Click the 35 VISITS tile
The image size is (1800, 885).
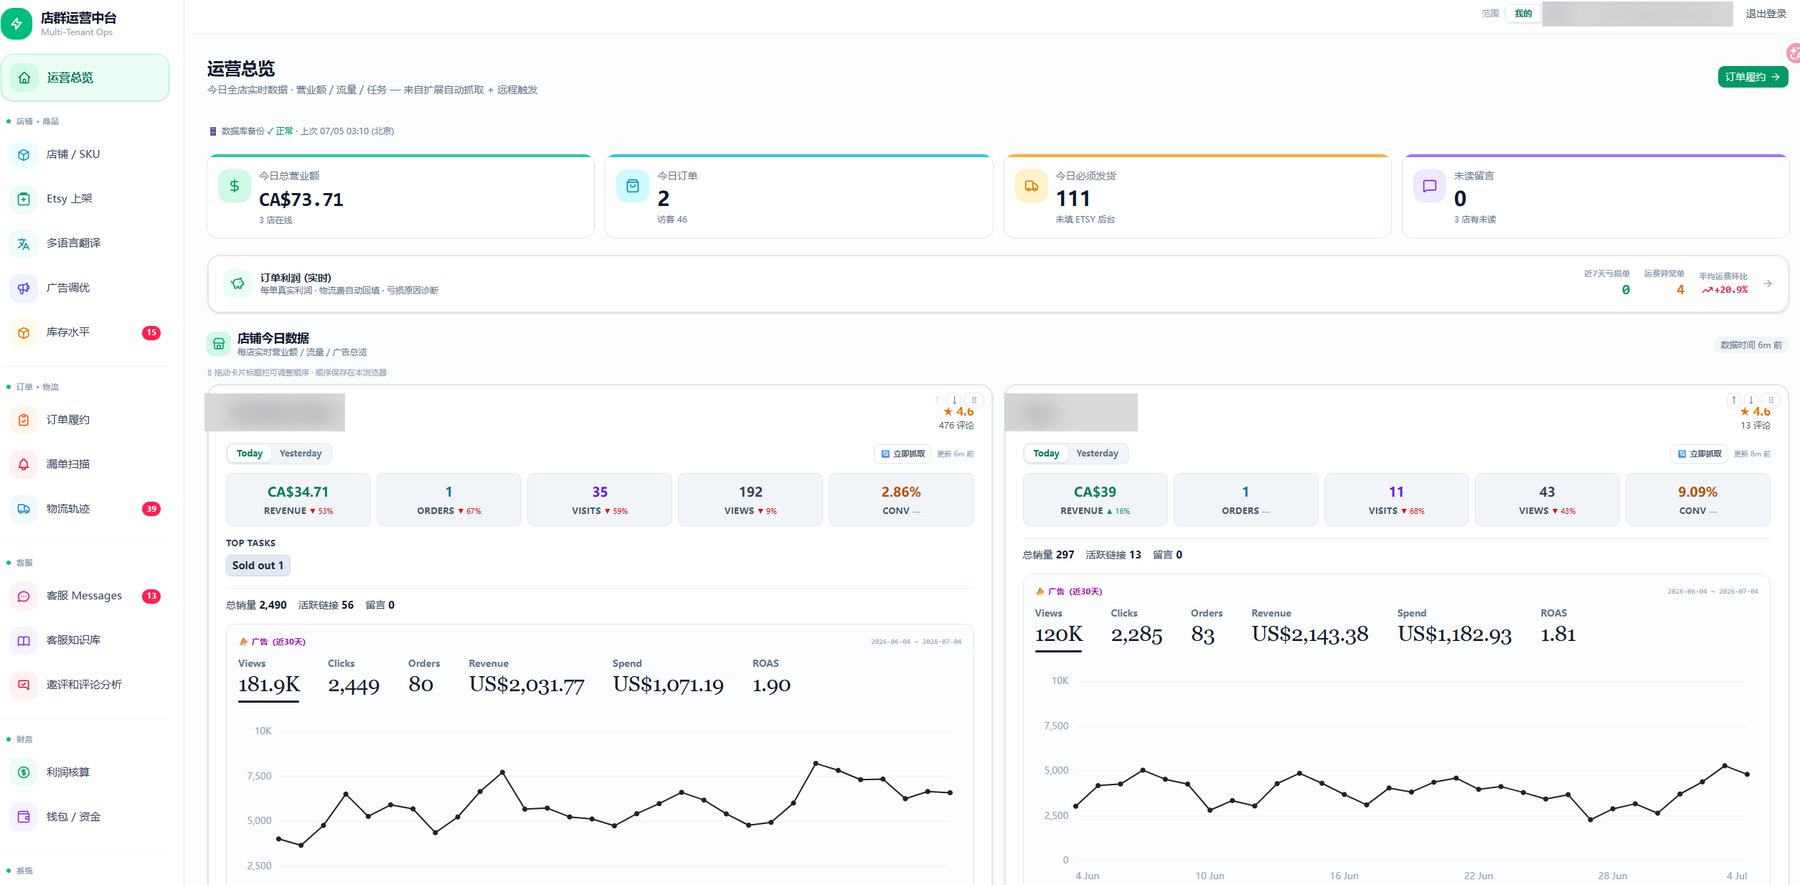pyautogui.click(x=600, y=500)
